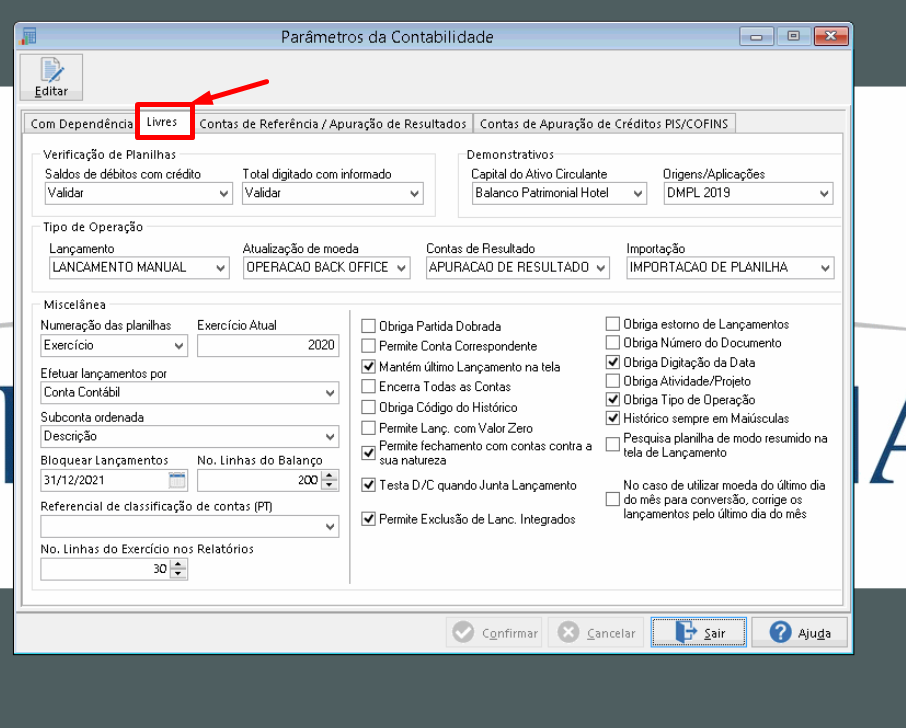906x728 pixels.
Task: Toggle Permite fechamento com contas contra natureza
Action: [368, 453]
